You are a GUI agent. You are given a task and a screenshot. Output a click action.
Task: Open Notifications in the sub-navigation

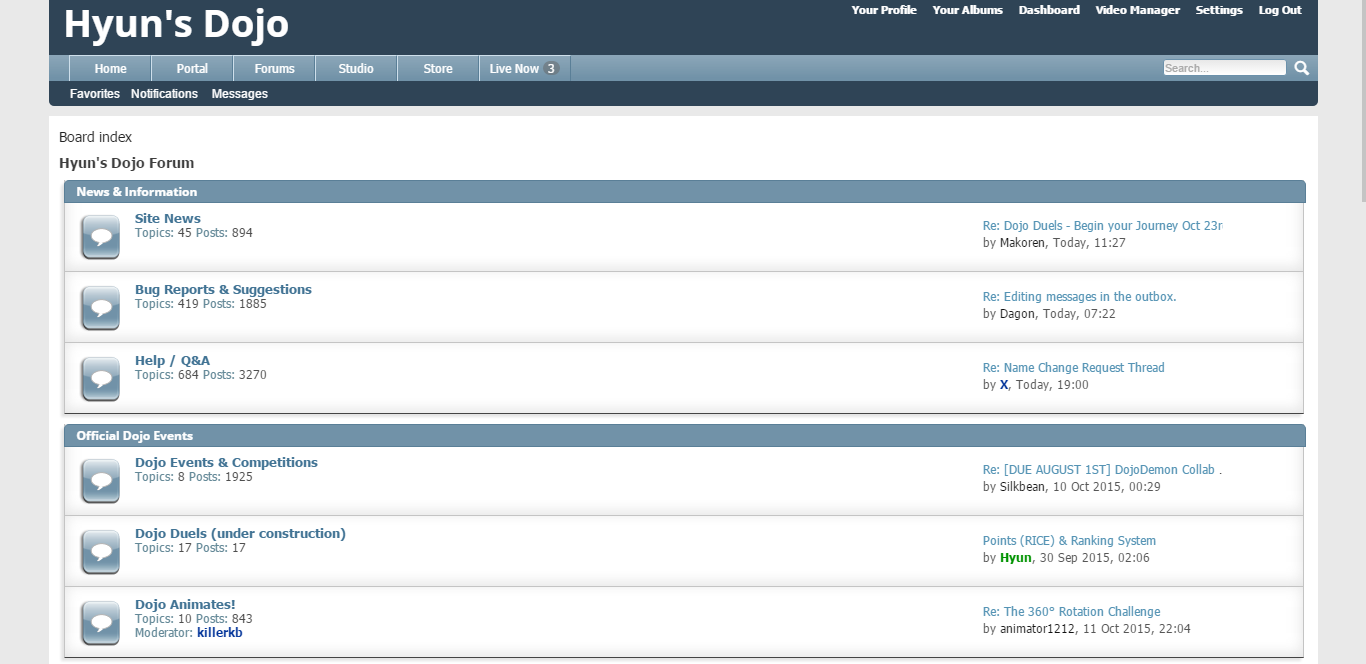coord(164,94)
